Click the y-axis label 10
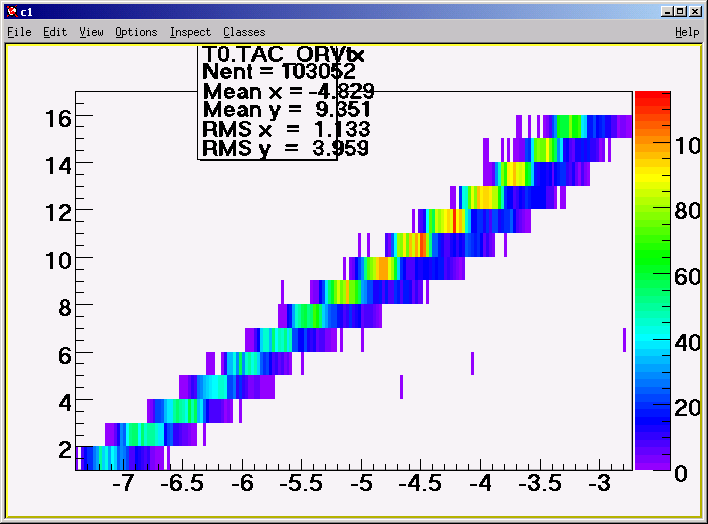 point(58,261)
